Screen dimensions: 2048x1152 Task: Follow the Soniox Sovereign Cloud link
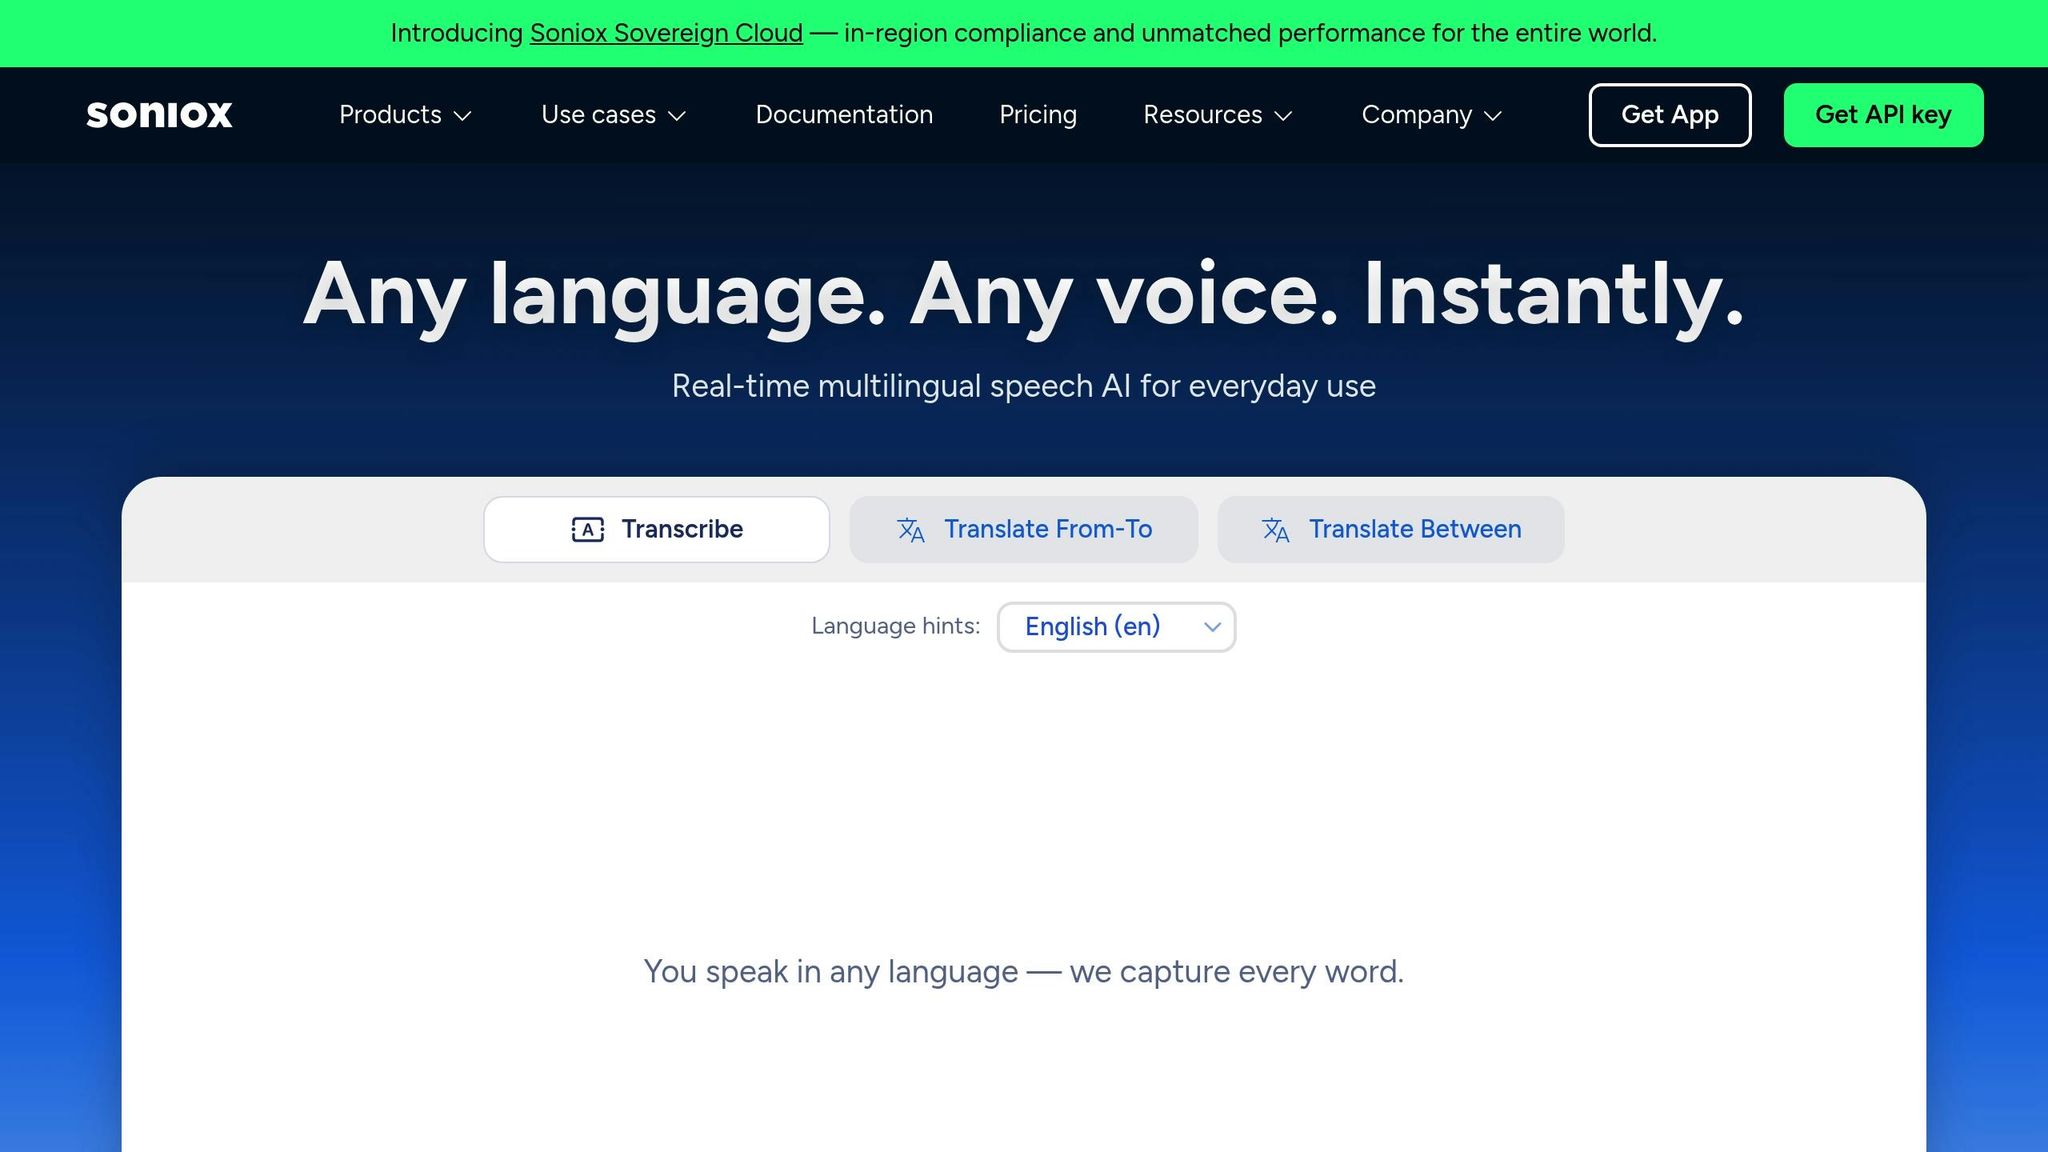pyautogui.click(x=666, y=33)
